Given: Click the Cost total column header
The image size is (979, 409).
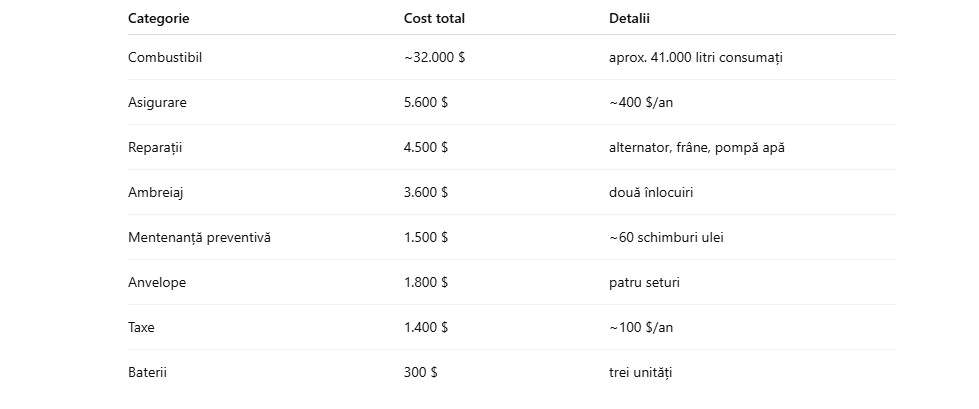Looking at the screenshot, I should tap(434, 19).
